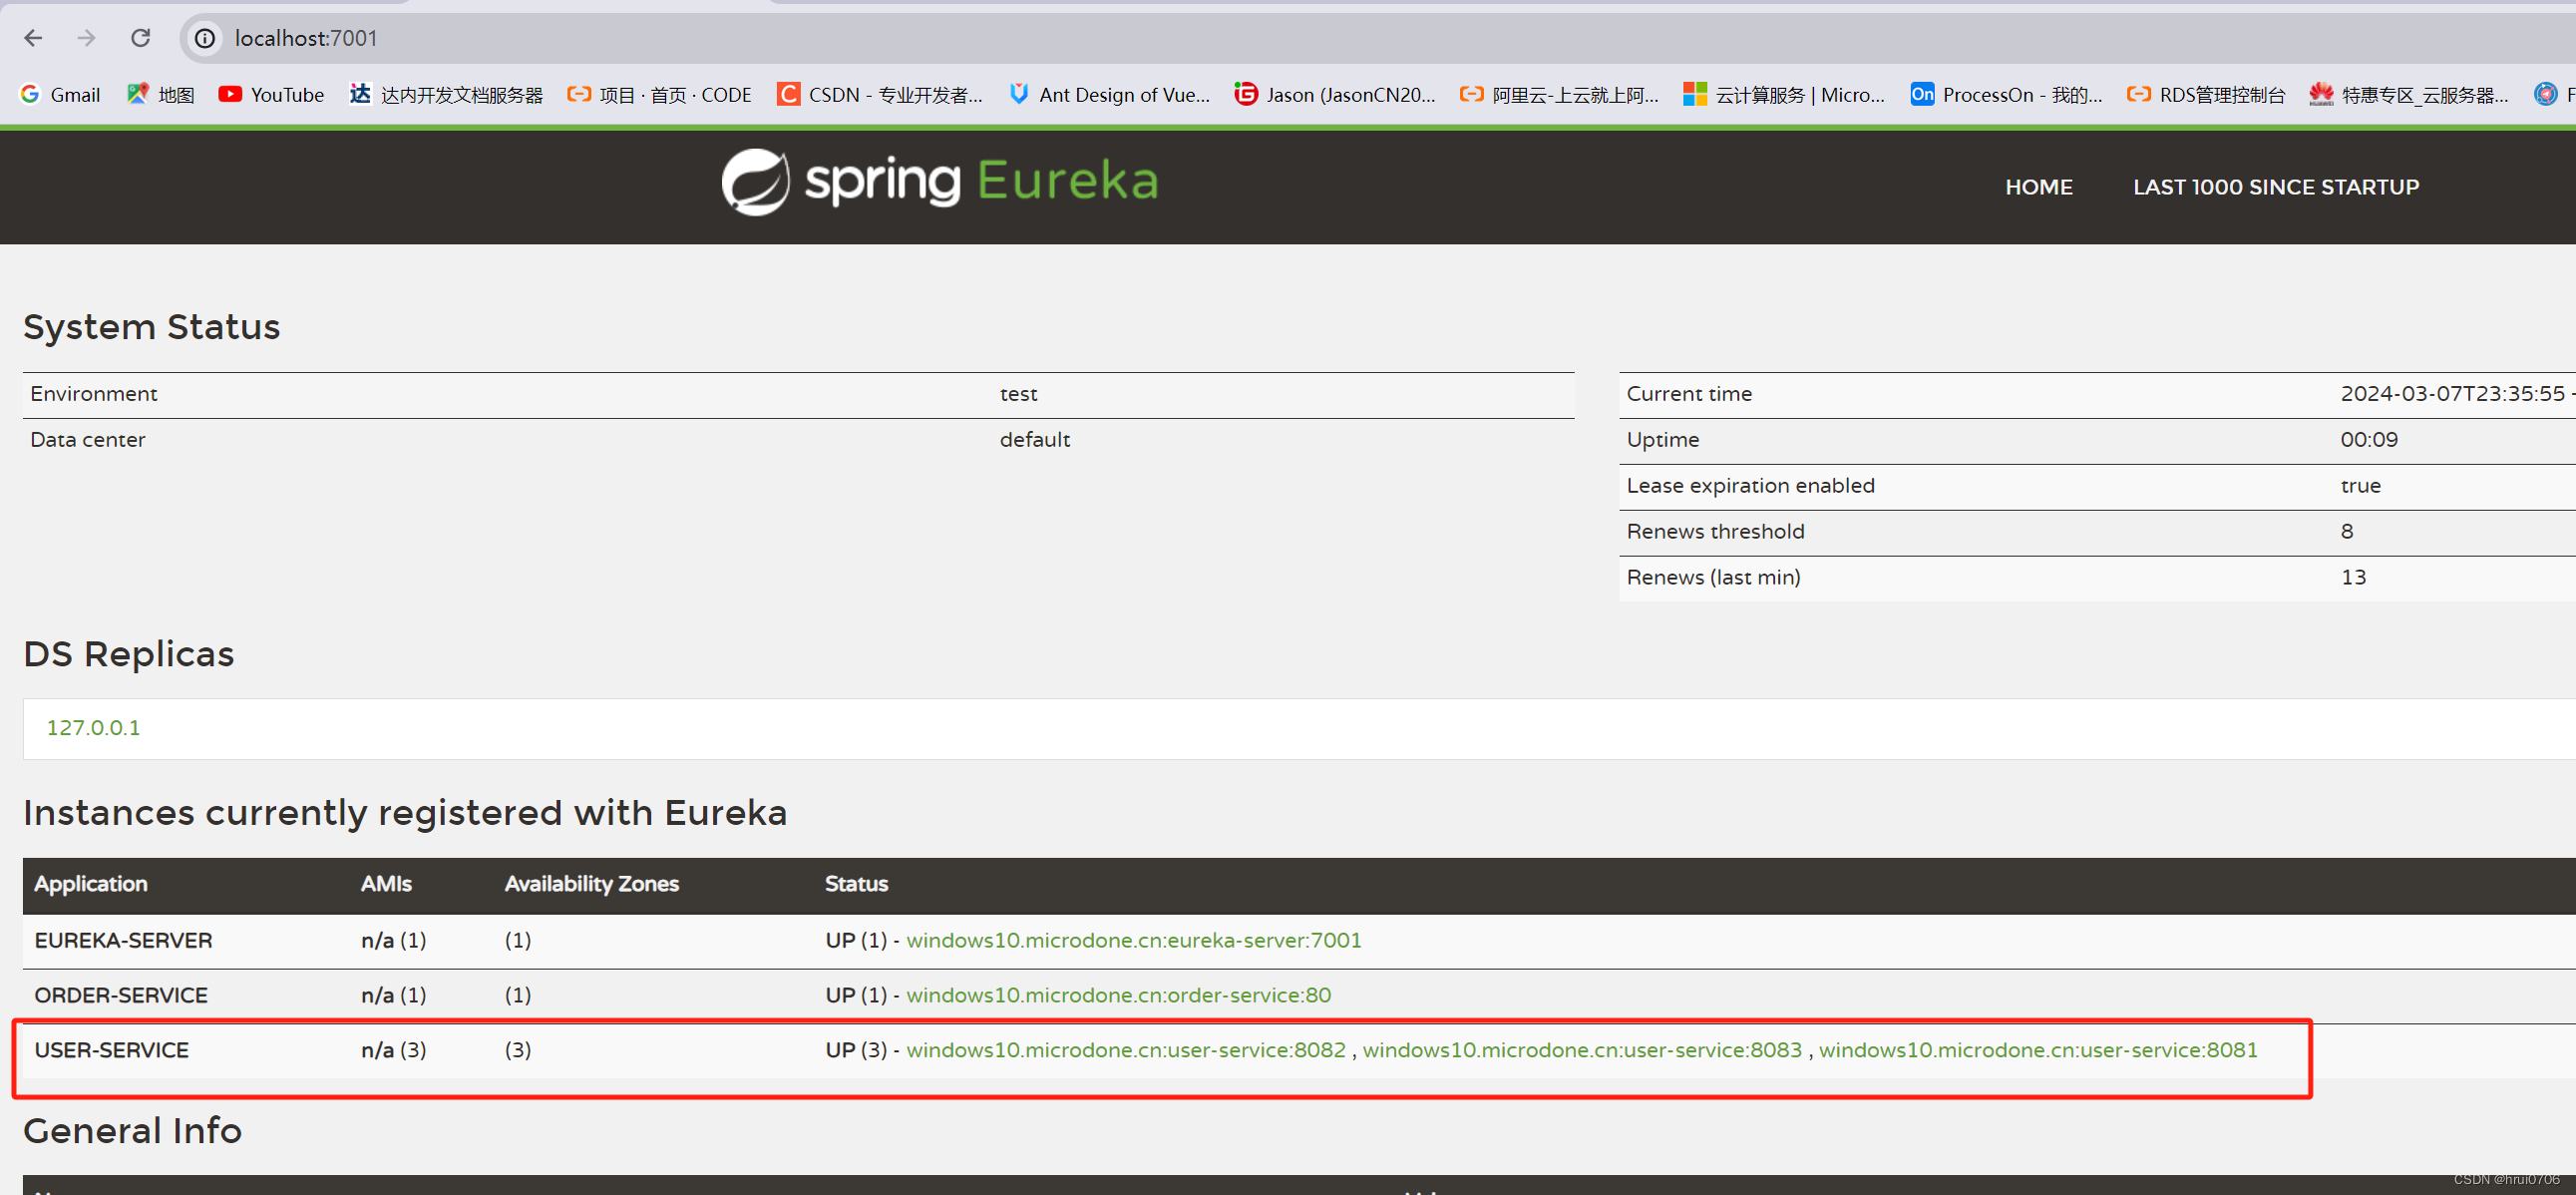Open the 项目·首页·CODE bookmark
The height and width of the screenshot is (1195, 2576).
(x=660, y=94)
